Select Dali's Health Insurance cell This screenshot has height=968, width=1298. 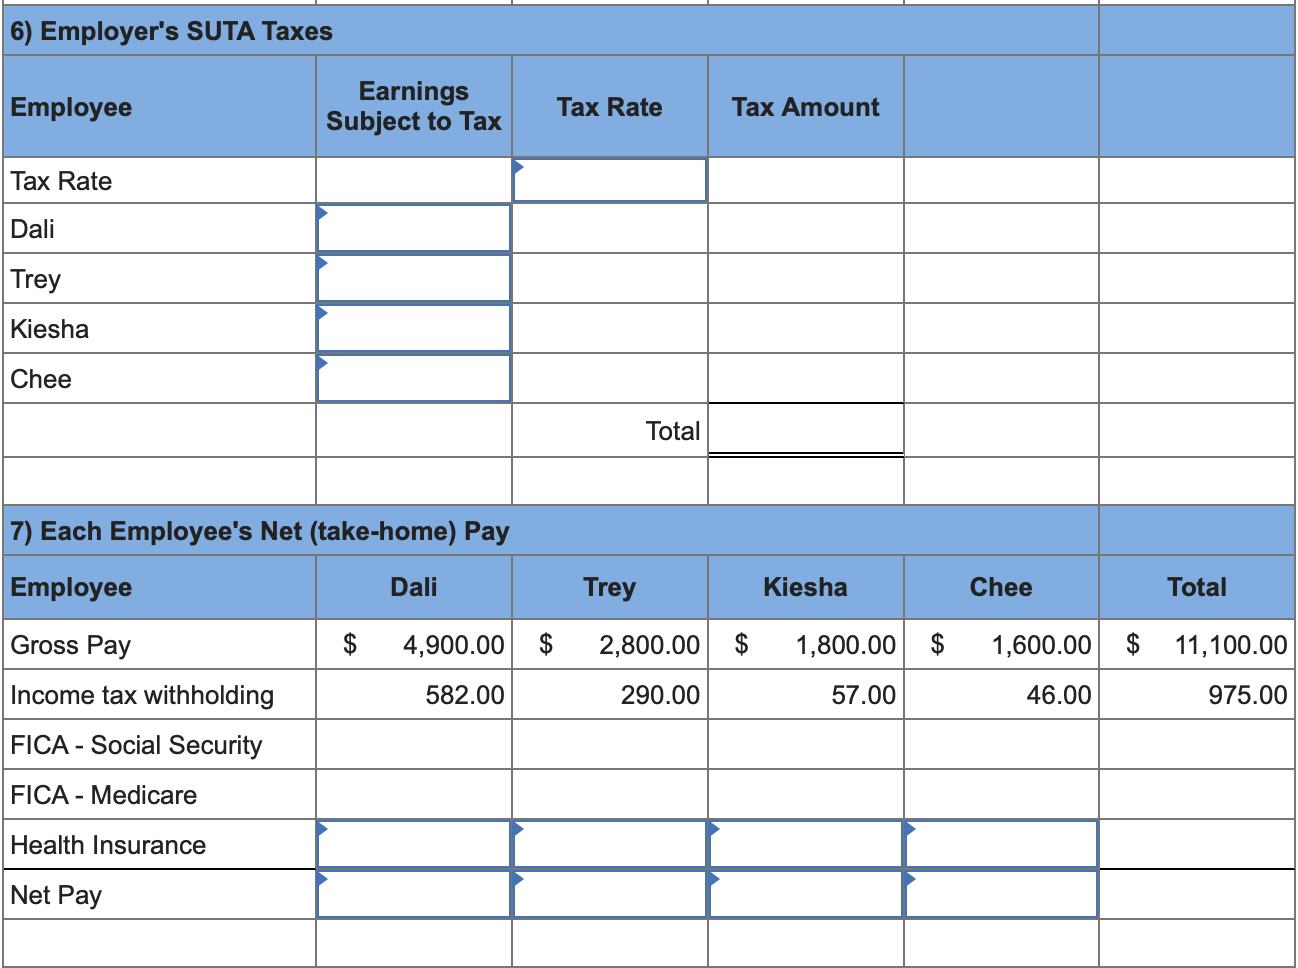[414, 844]
